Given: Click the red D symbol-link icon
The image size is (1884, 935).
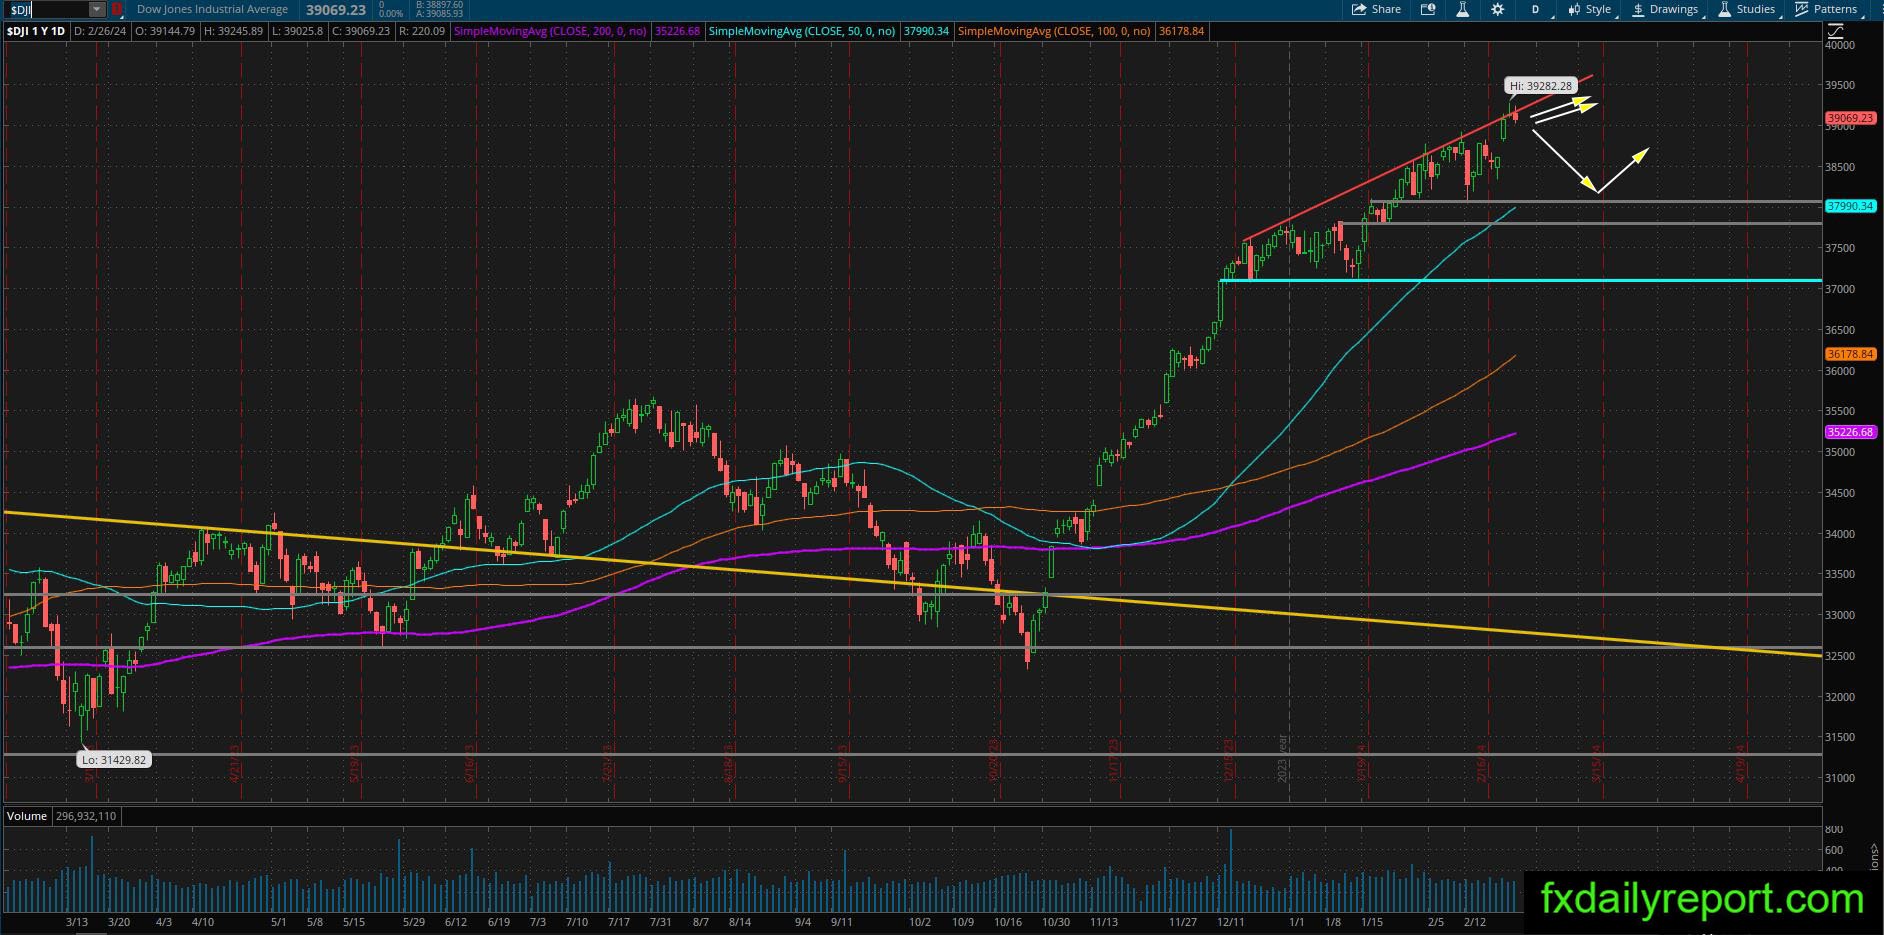Looking at the screenshot, I should [117, 9].
